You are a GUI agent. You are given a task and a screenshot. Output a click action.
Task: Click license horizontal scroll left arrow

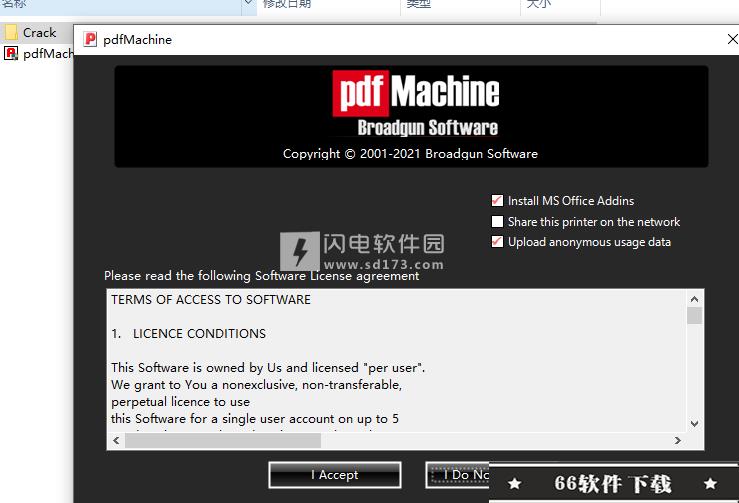coord(116,440)
